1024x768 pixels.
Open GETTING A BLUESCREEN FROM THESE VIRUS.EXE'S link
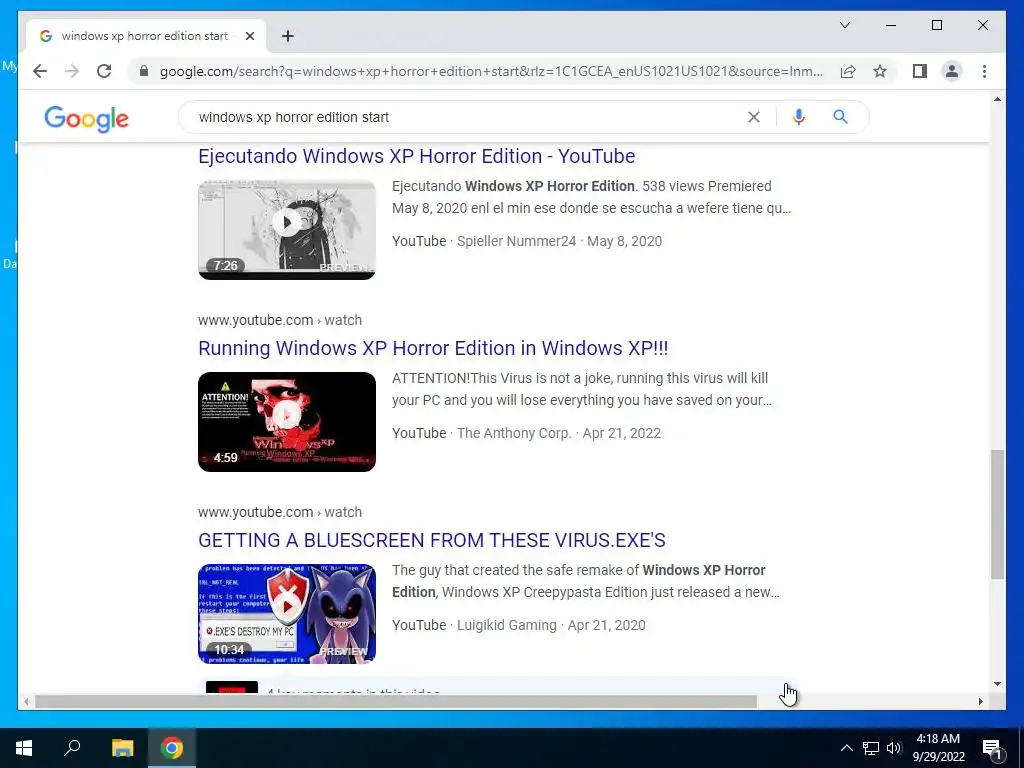pyautogui.click(x=432, y=540)
